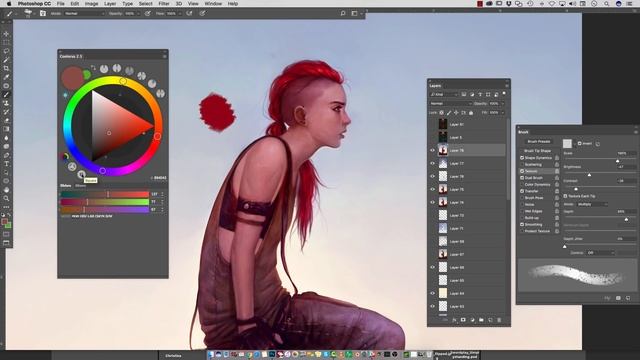Adjust the Brightness slider in Brush panel

click(589, 174)
